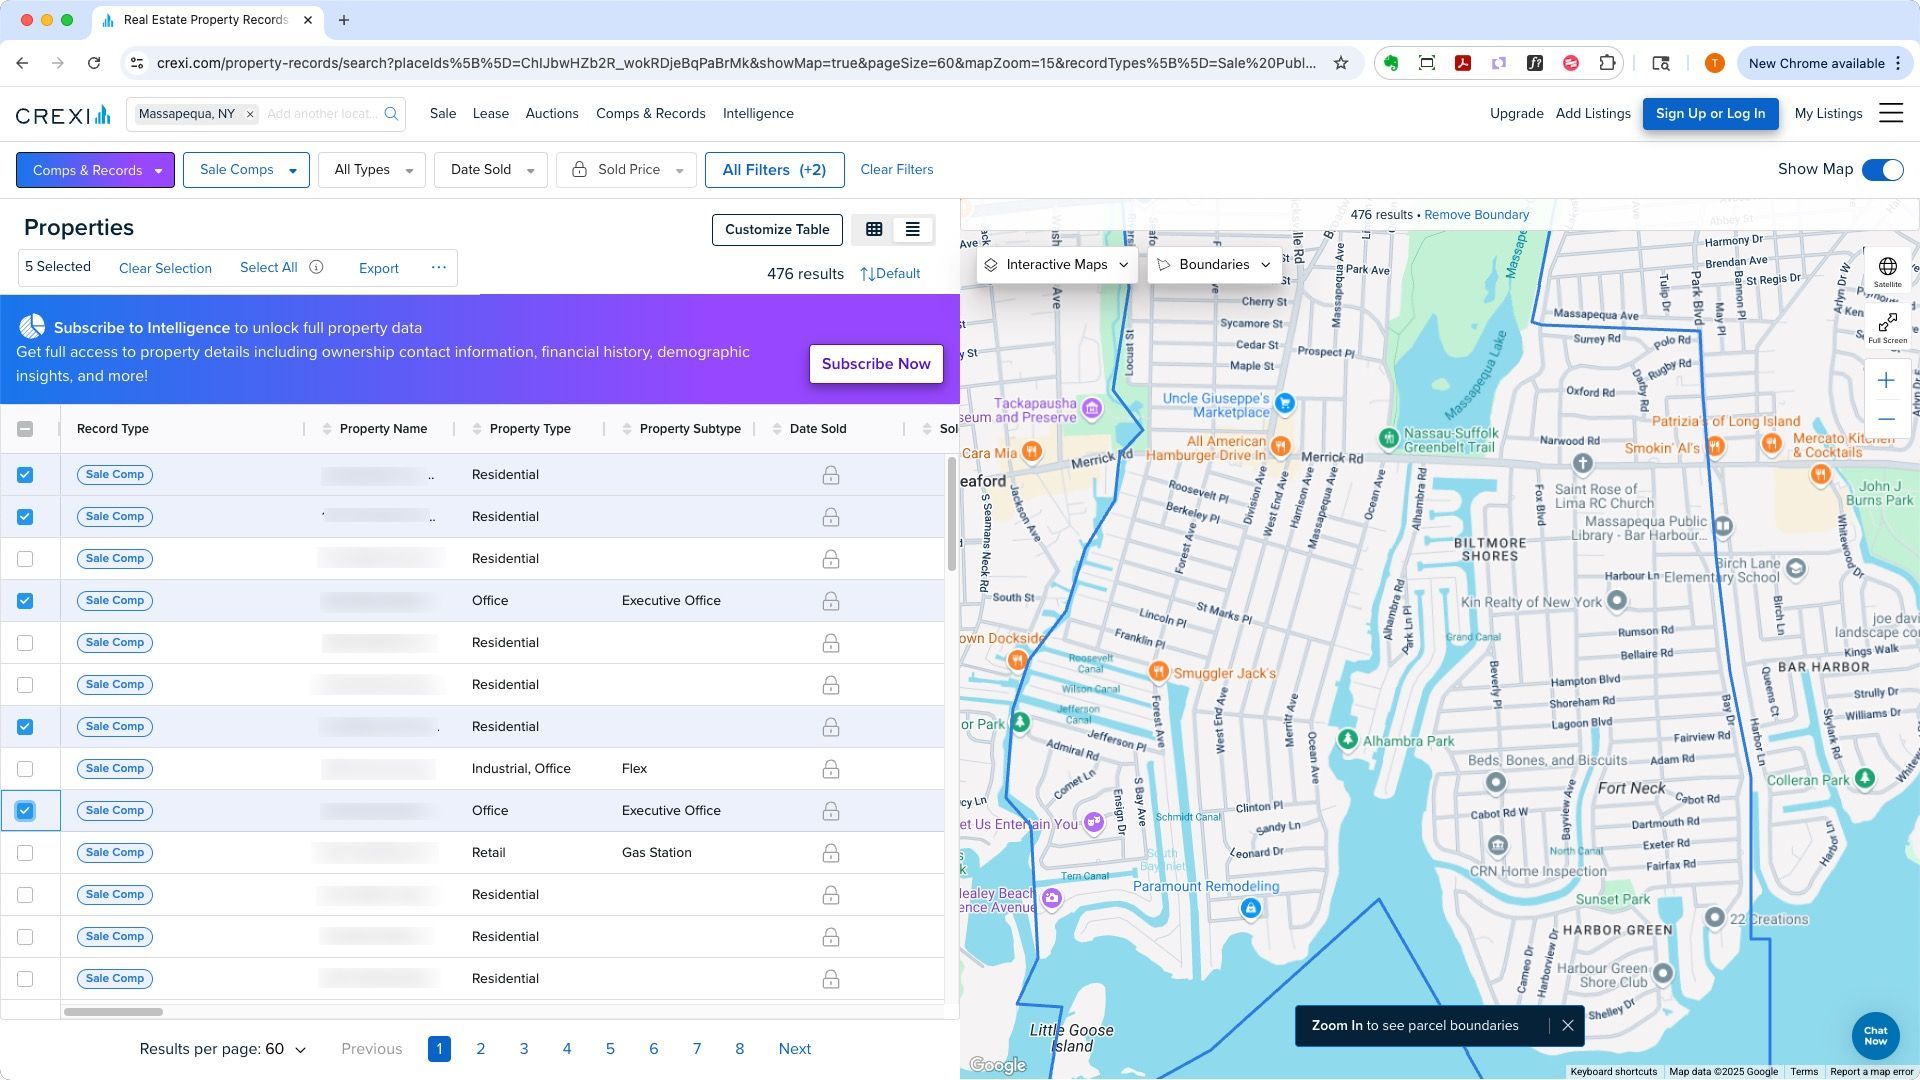The height and width of the screenshot is (1080, 1920).
Task: Zoom in the map with plus
Action: pyautogui.click(x=1886, y=381)
